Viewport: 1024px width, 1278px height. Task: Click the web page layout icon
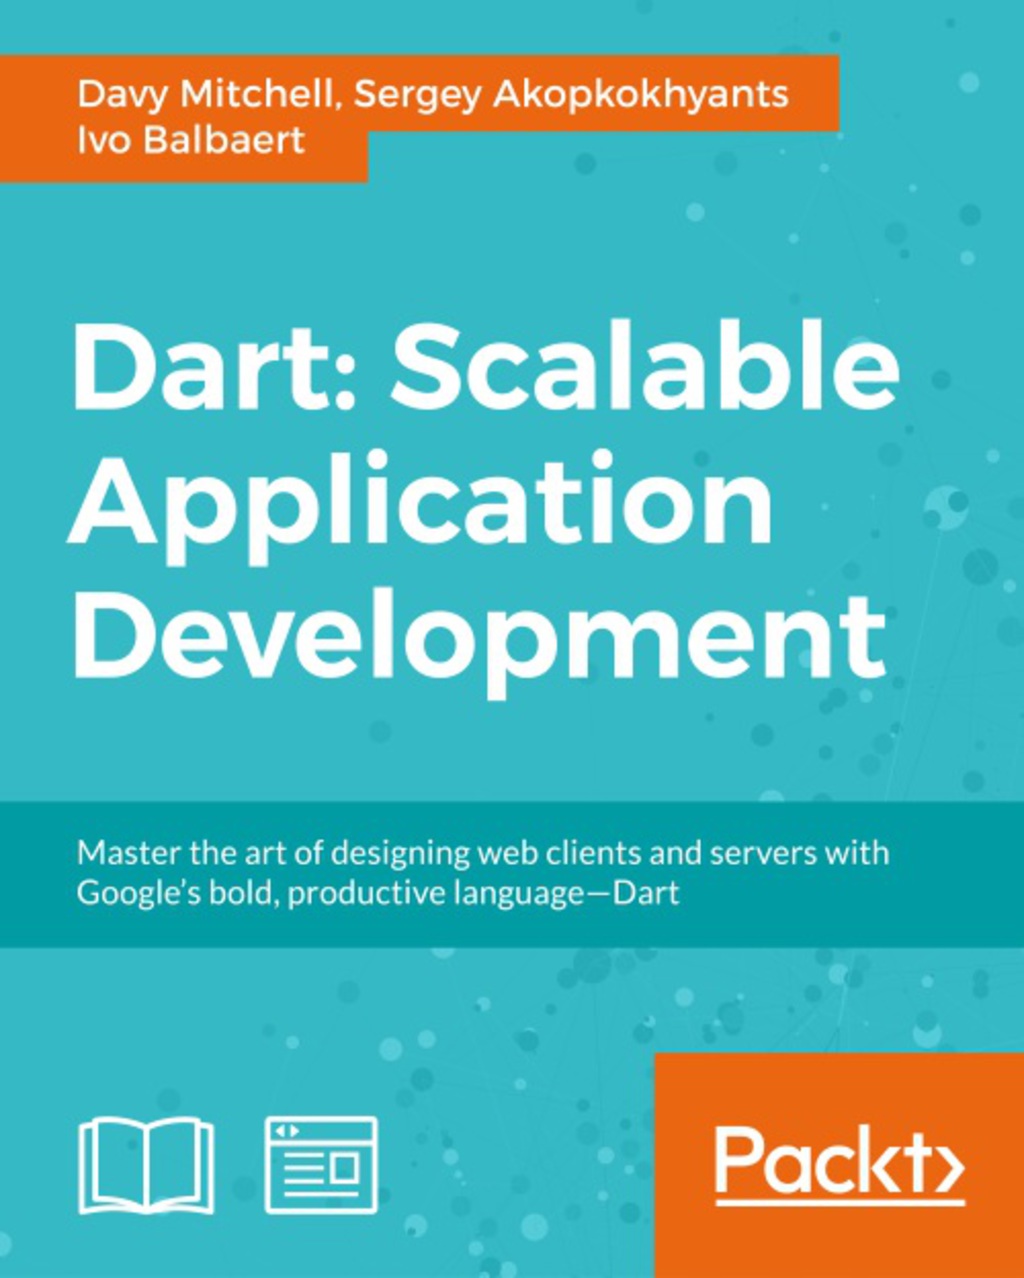click(x=321, y=1165)
